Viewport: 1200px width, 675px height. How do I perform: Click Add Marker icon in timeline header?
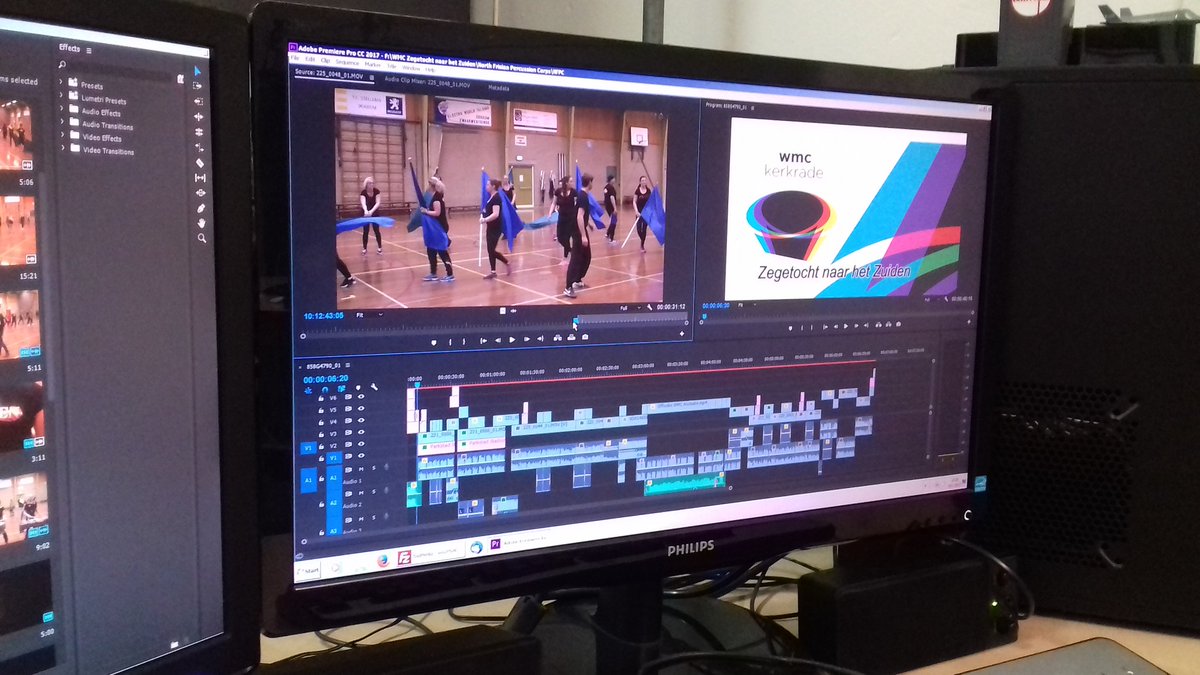358,387
